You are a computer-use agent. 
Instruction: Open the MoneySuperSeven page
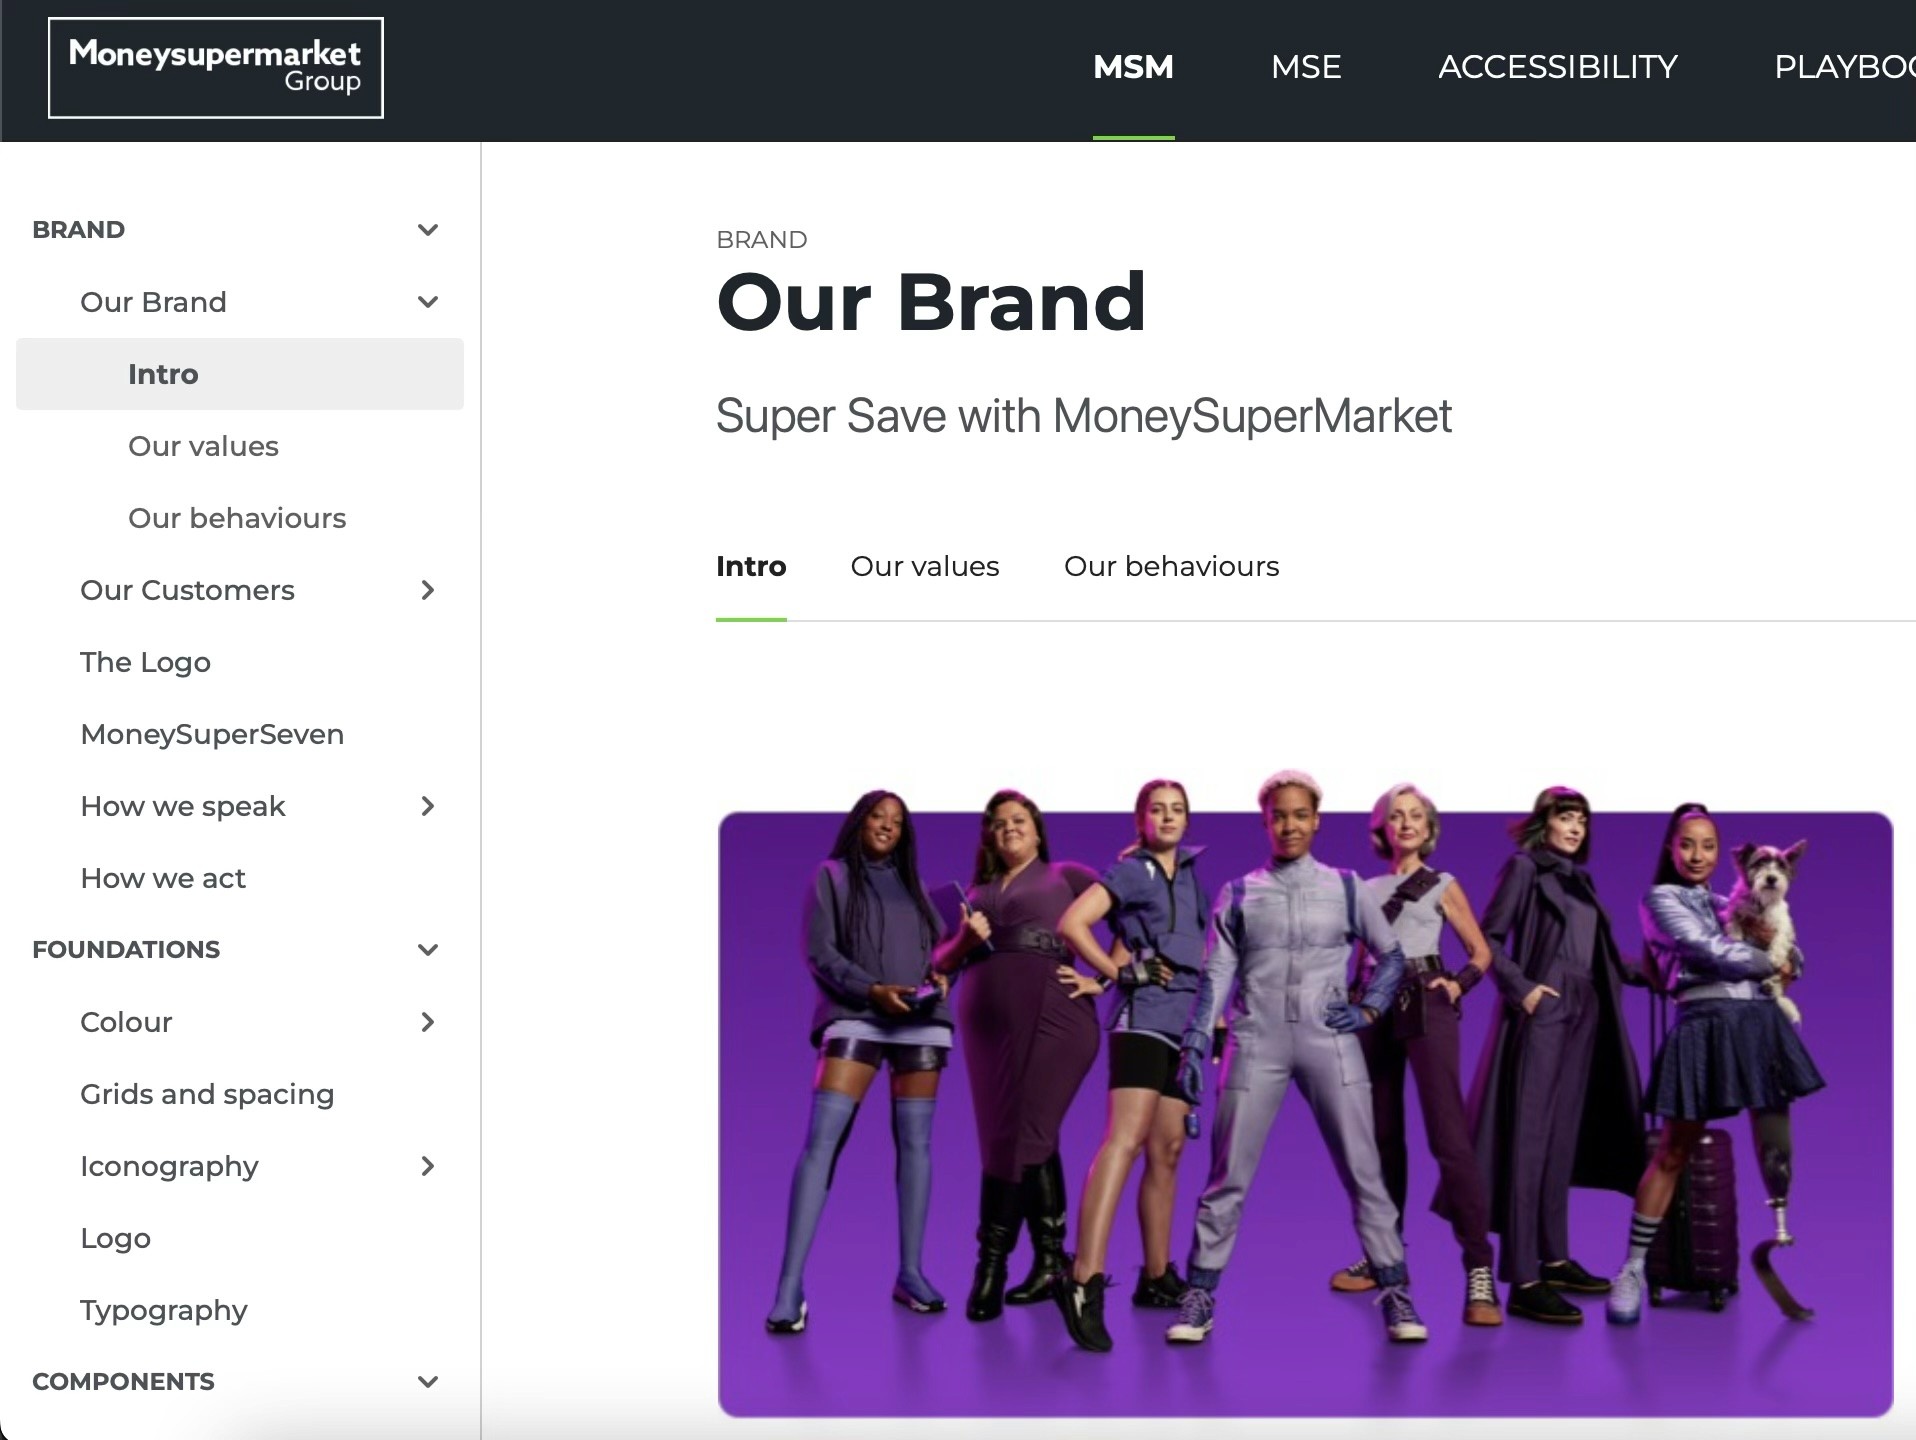[x=211, y=733]
